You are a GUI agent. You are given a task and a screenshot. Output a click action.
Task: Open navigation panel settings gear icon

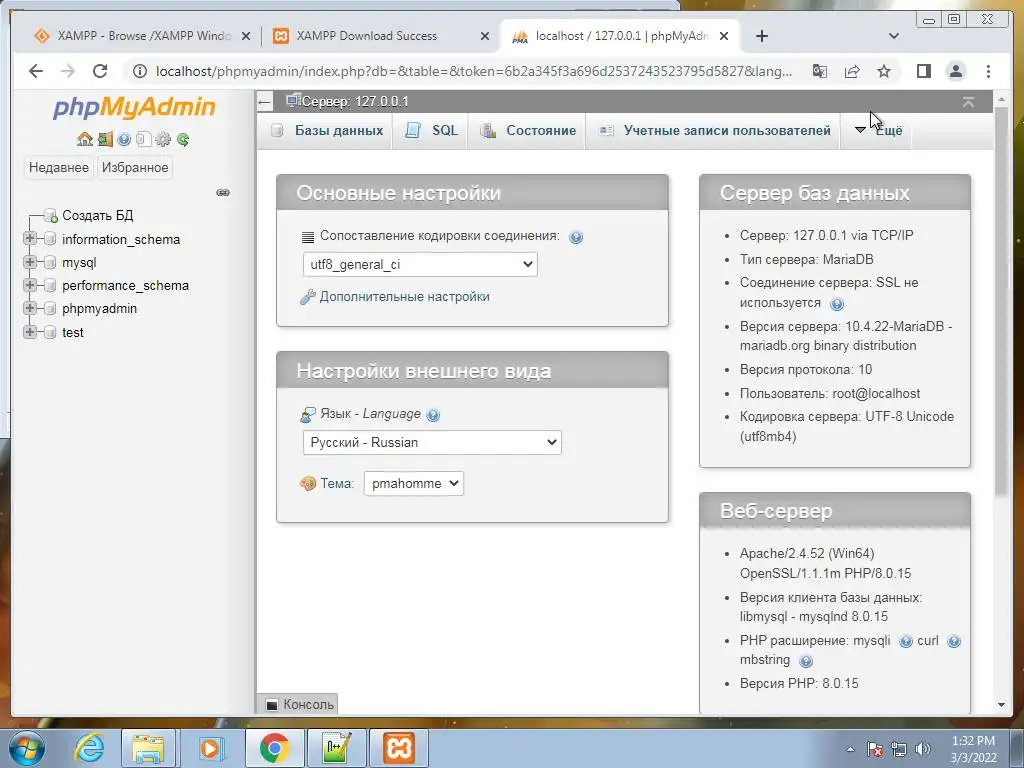tap(163, 139)
